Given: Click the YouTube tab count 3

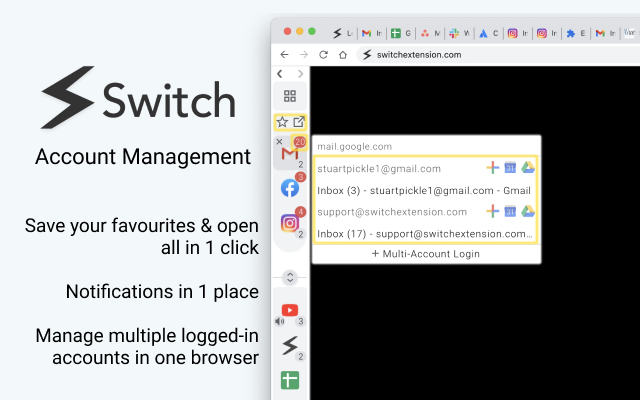Looking at the screenshot, I should [x=300, y=322].
